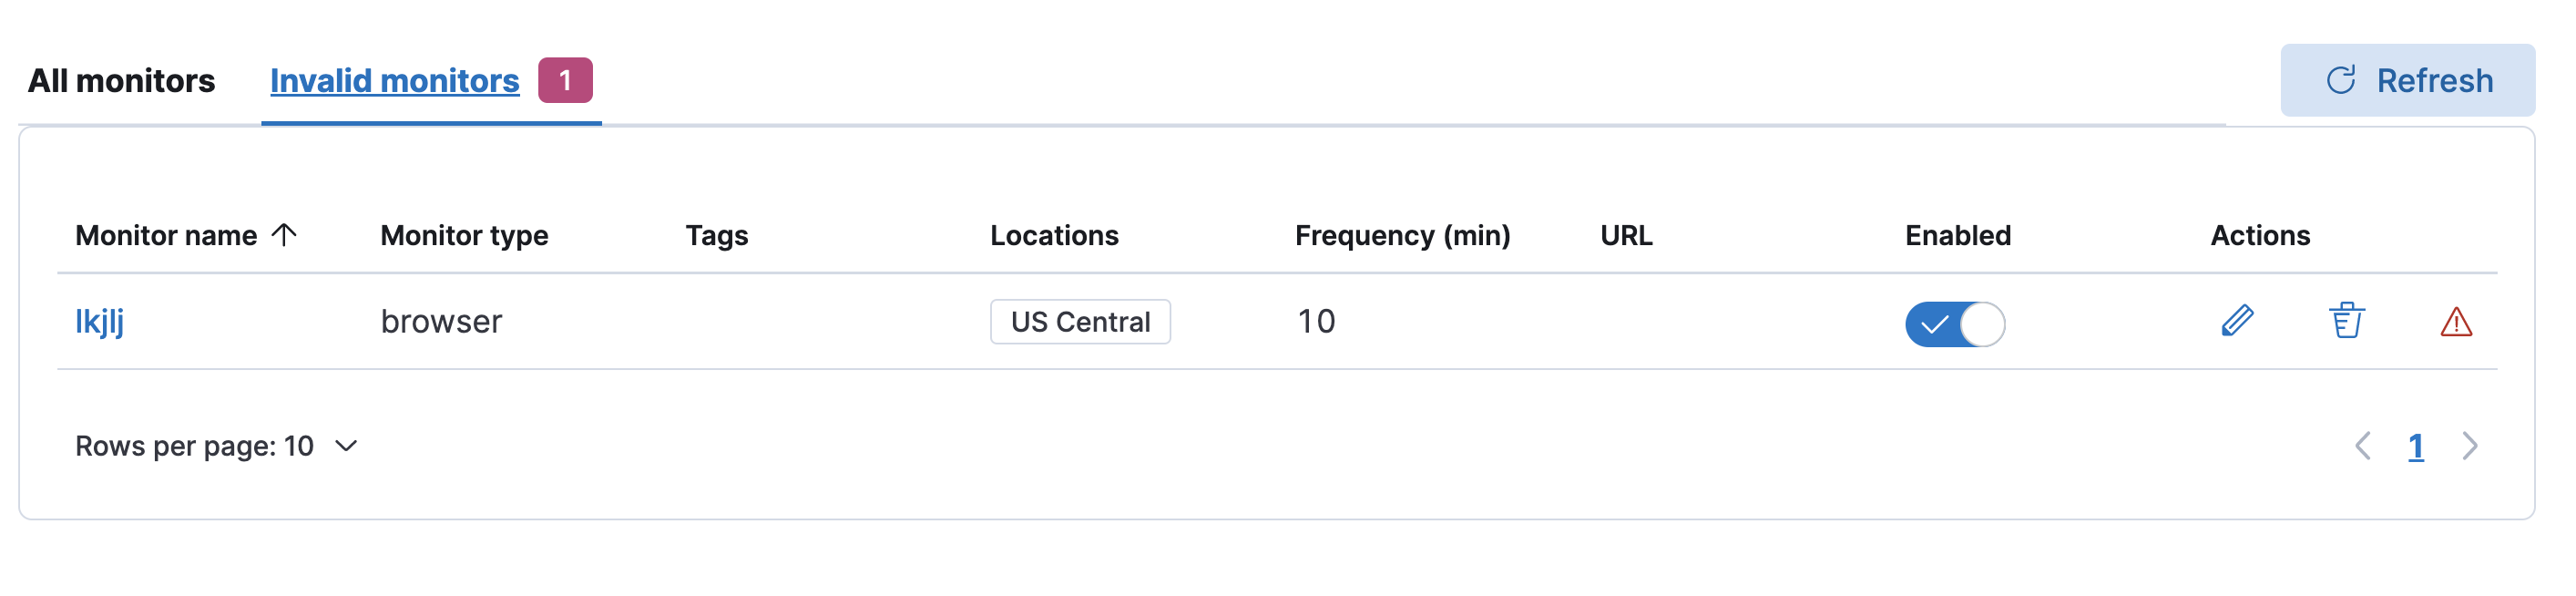This screenshot has height=596, width=2576.
Task: Click the Monitor type column header
Action: (x=464, y=235)
